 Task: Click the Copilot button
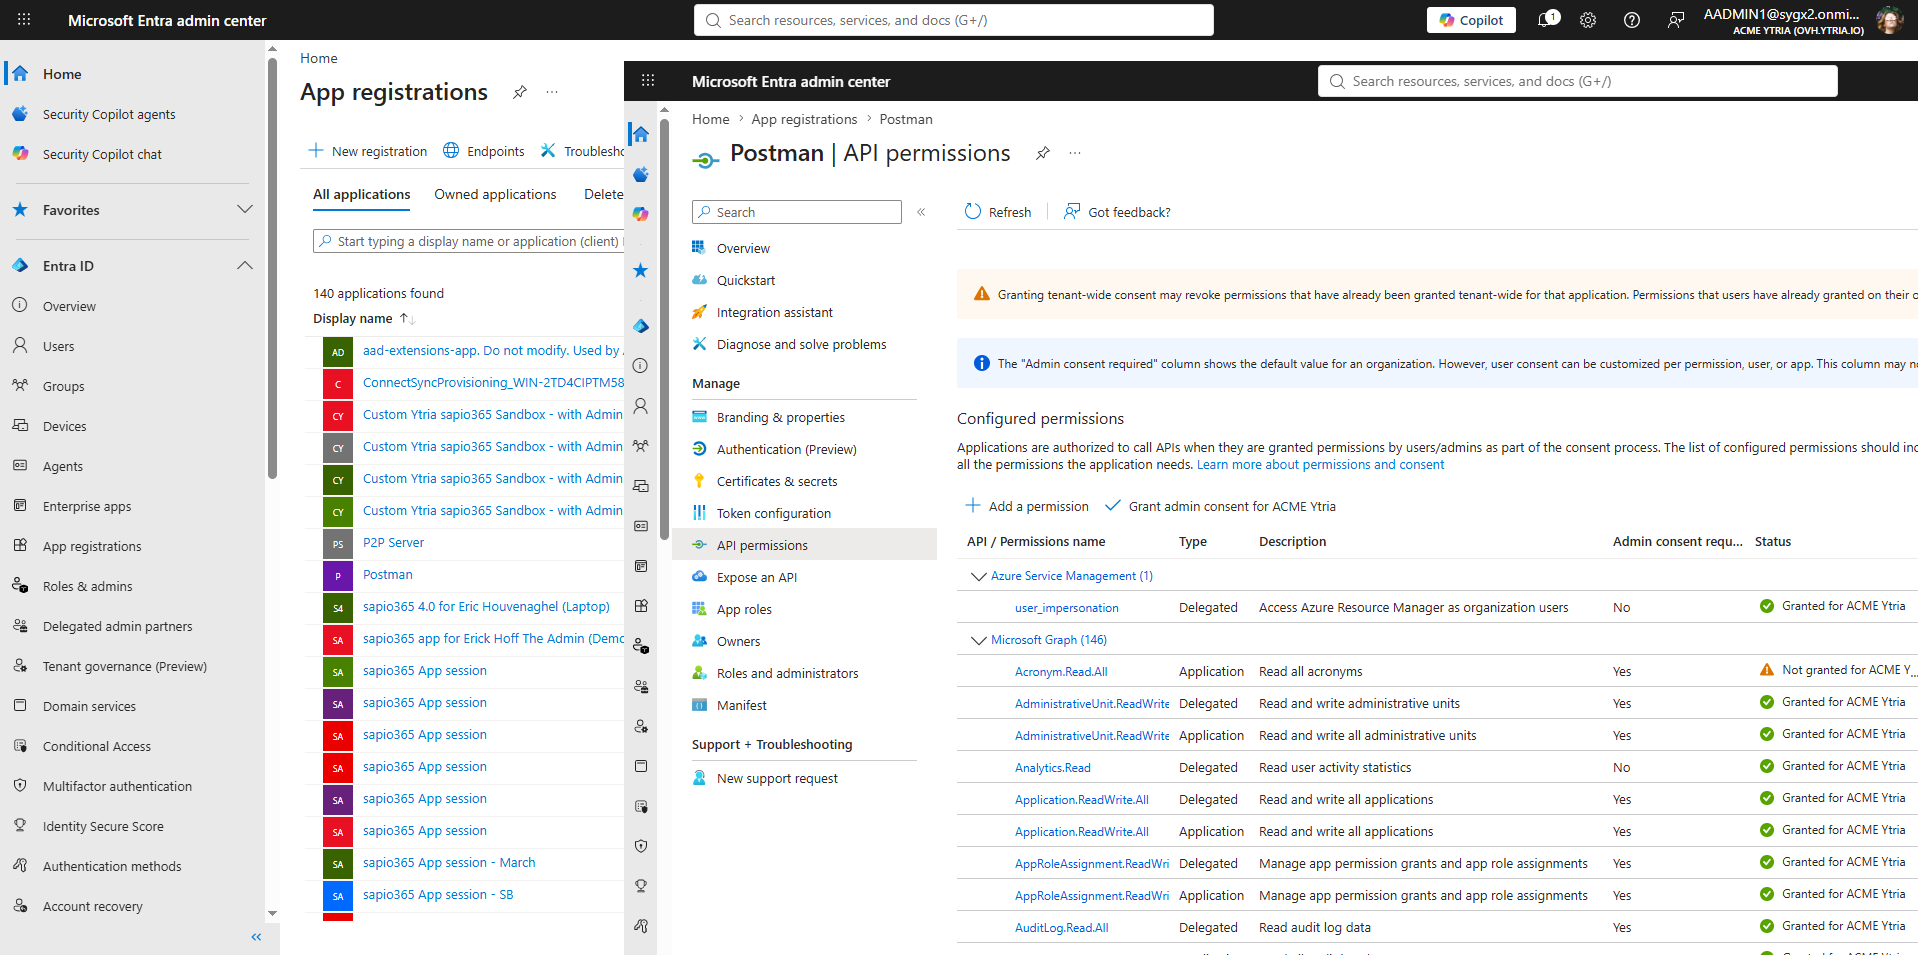coord(1471,20)
